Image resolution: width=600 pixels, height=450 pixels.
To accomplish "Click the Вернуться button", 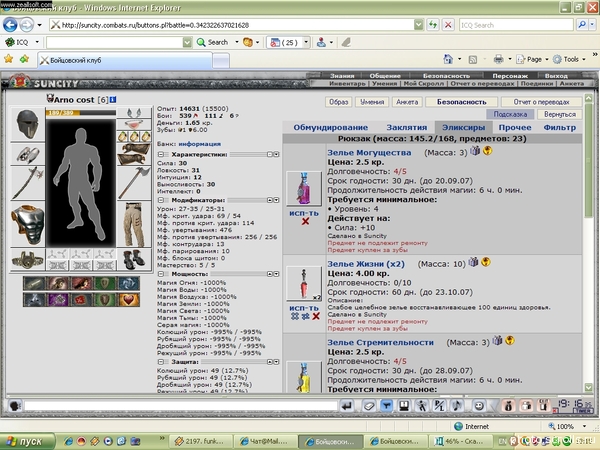I will tap(559, 114).
